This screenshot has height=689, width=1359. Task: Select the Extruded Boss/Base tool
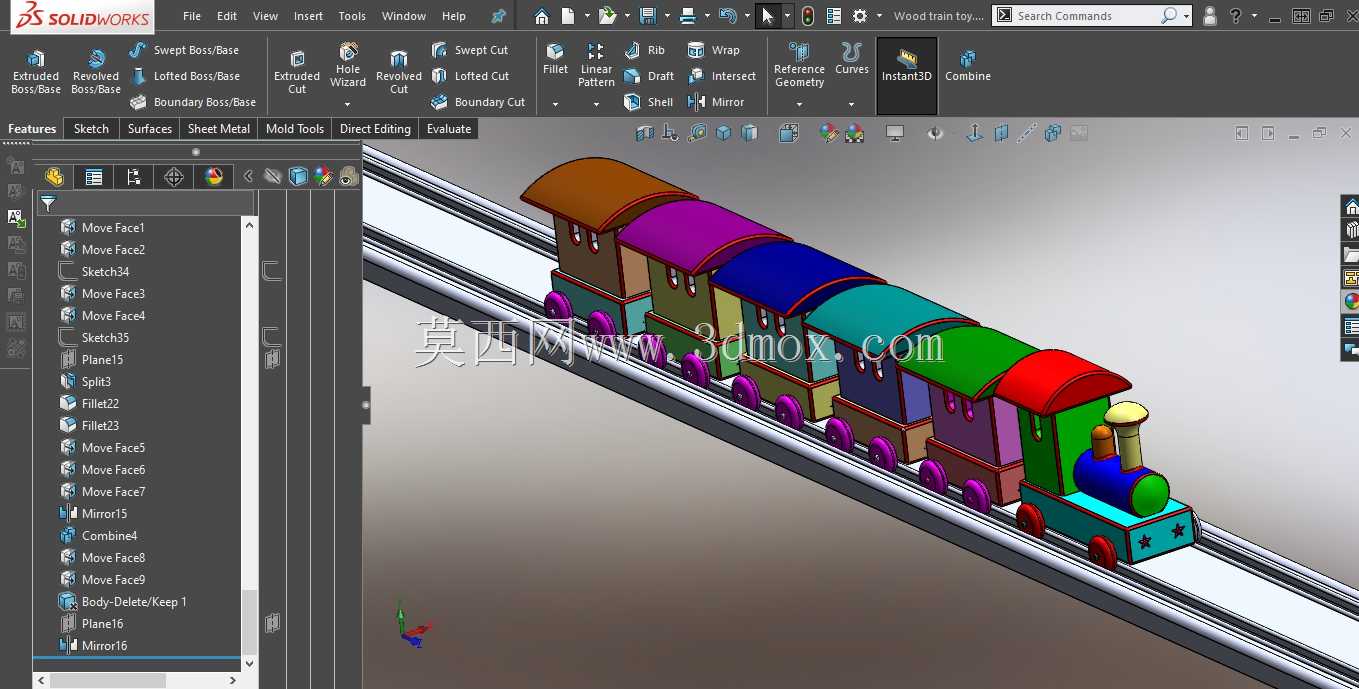click(x=35, y=71)
